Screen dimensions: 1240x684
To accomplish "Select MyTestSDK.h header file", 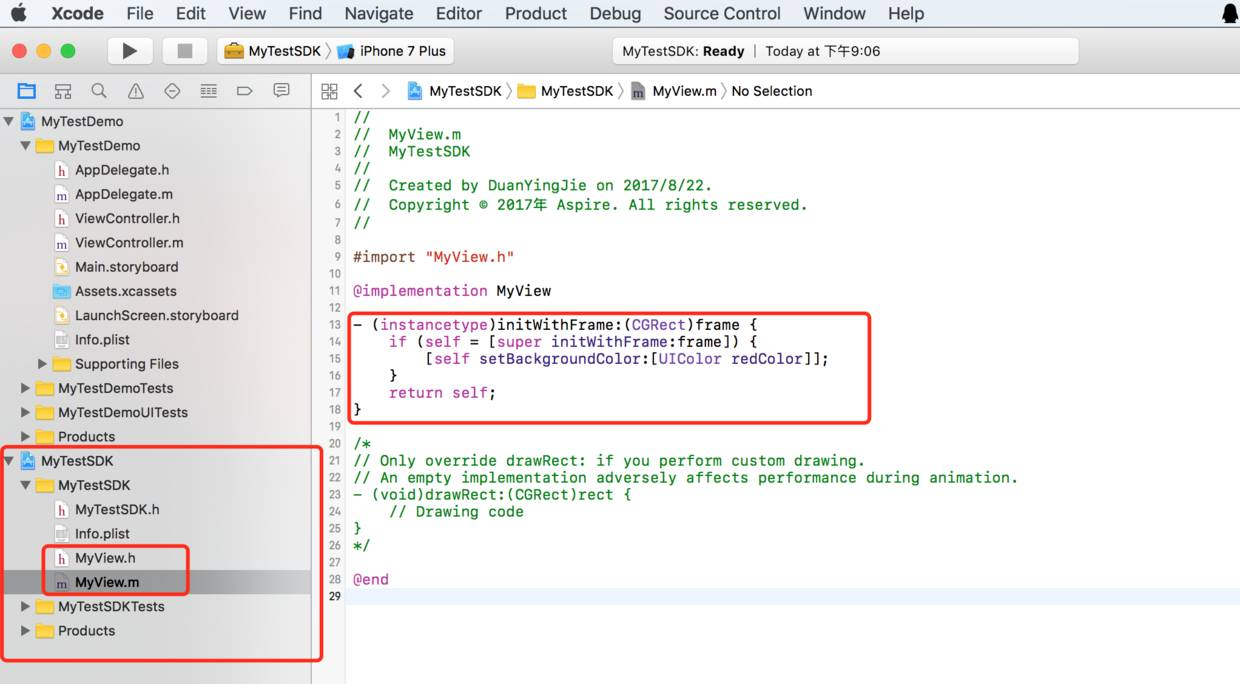I will click(x=117, y=510).
